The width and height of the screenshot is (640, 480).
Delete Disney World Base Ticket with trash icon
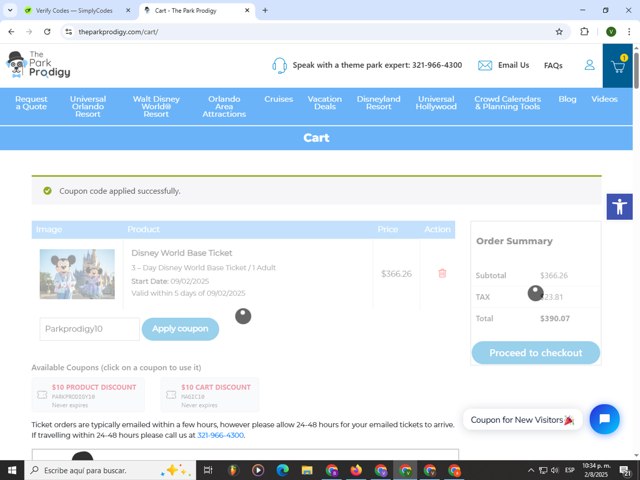(442, 273)
